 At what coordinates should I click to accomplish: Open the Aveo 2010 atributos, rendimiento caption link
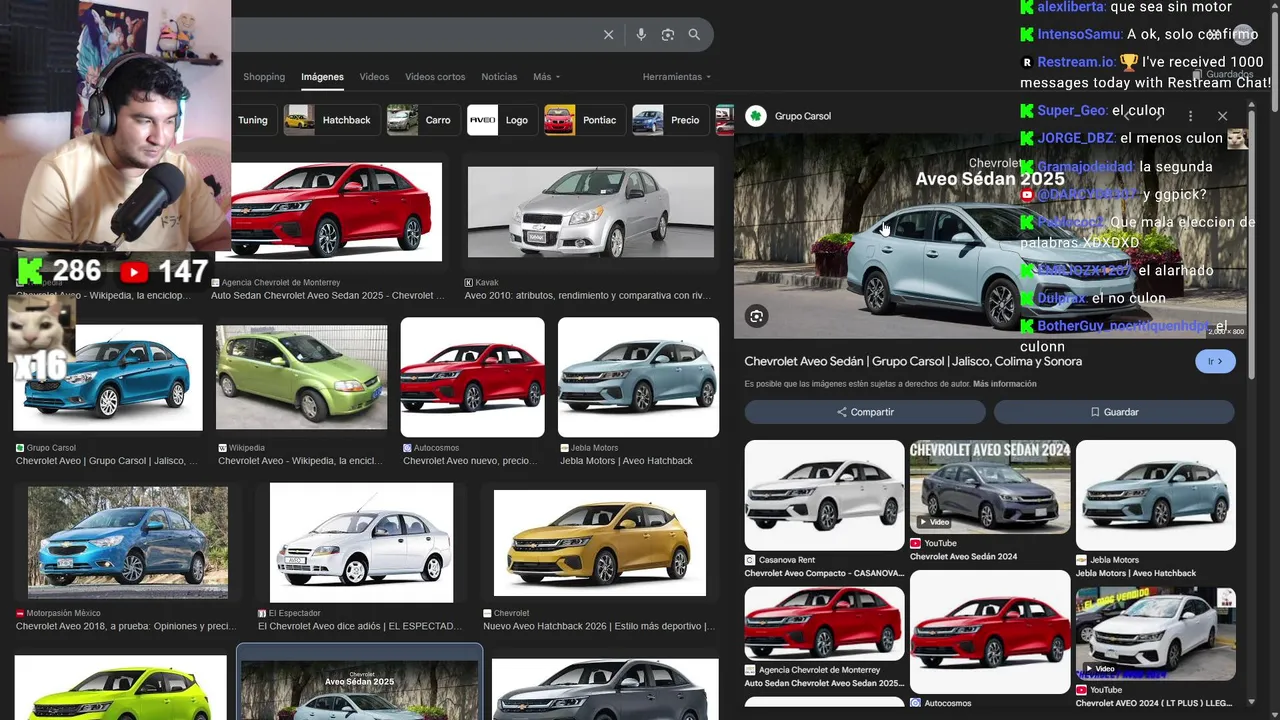pos(588,296)
